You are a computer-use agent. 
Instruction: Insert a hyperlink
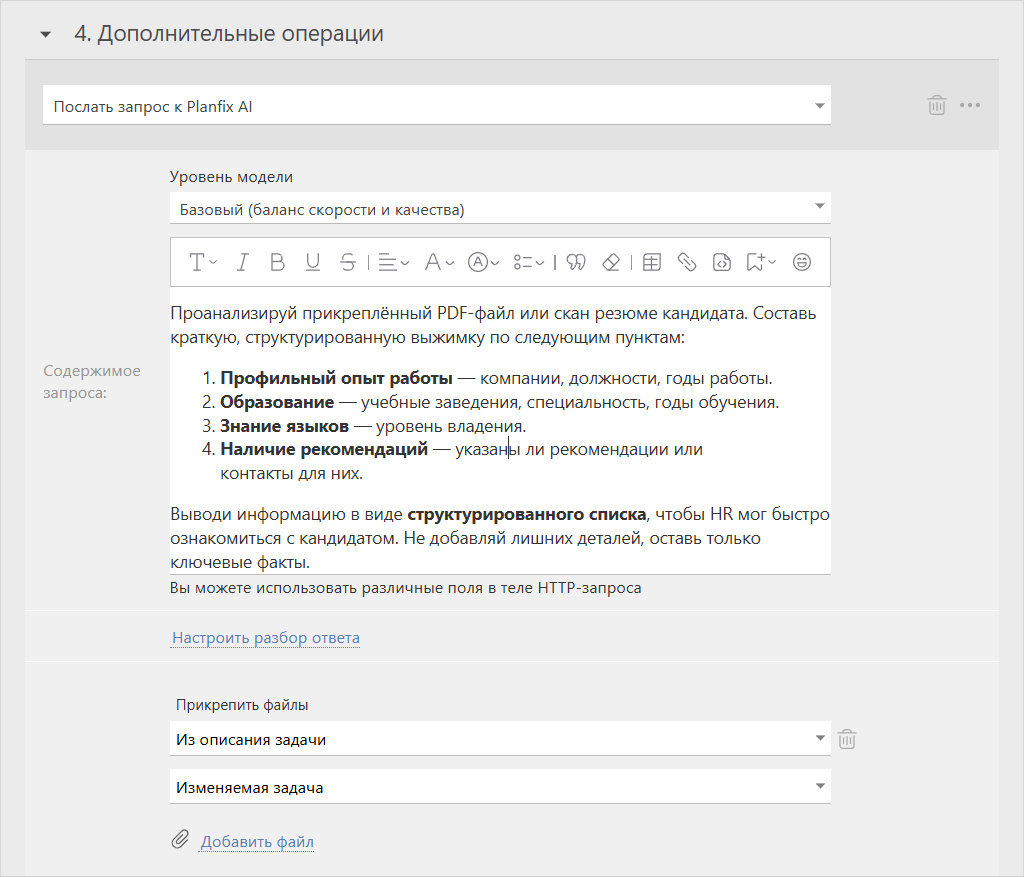coord(689,262)
